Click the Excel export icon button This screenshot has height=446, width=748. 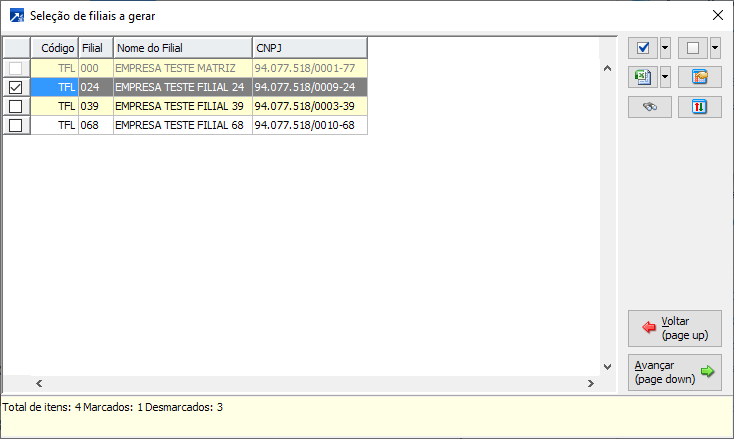pos(643,77)
